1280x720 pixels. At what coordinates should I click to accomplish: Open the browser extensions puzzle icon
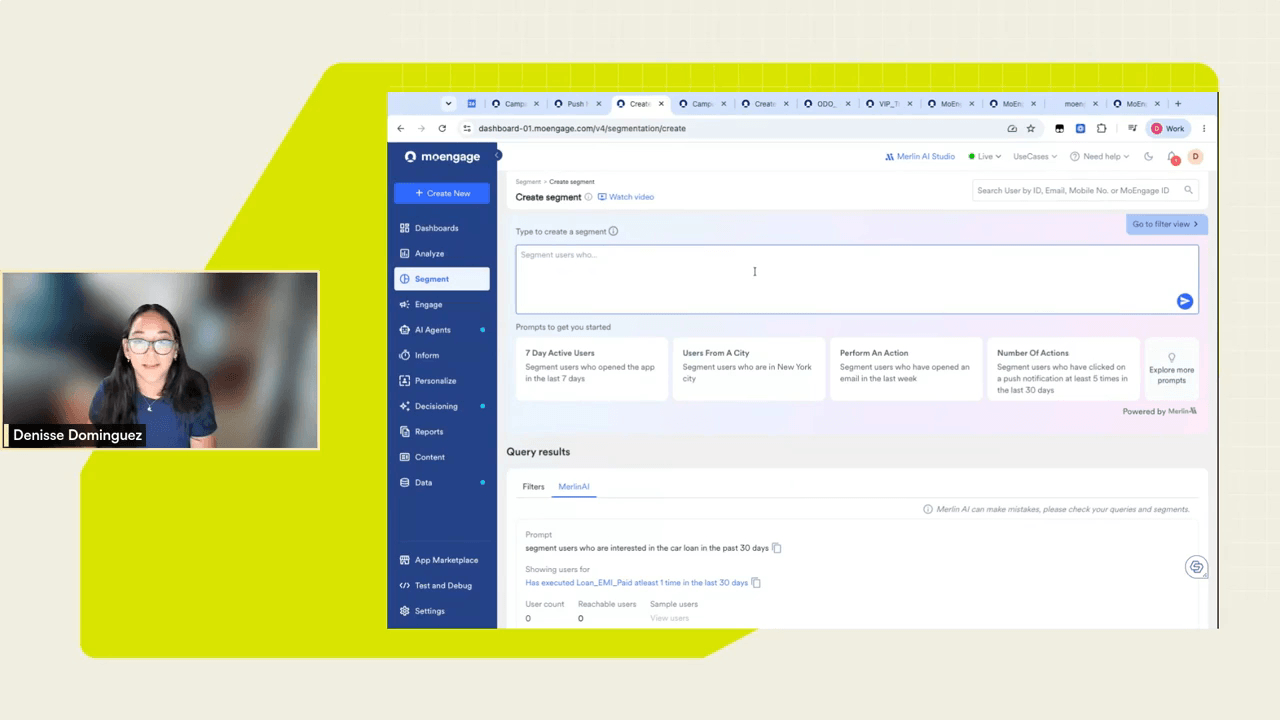click(x=1102, y=128)
